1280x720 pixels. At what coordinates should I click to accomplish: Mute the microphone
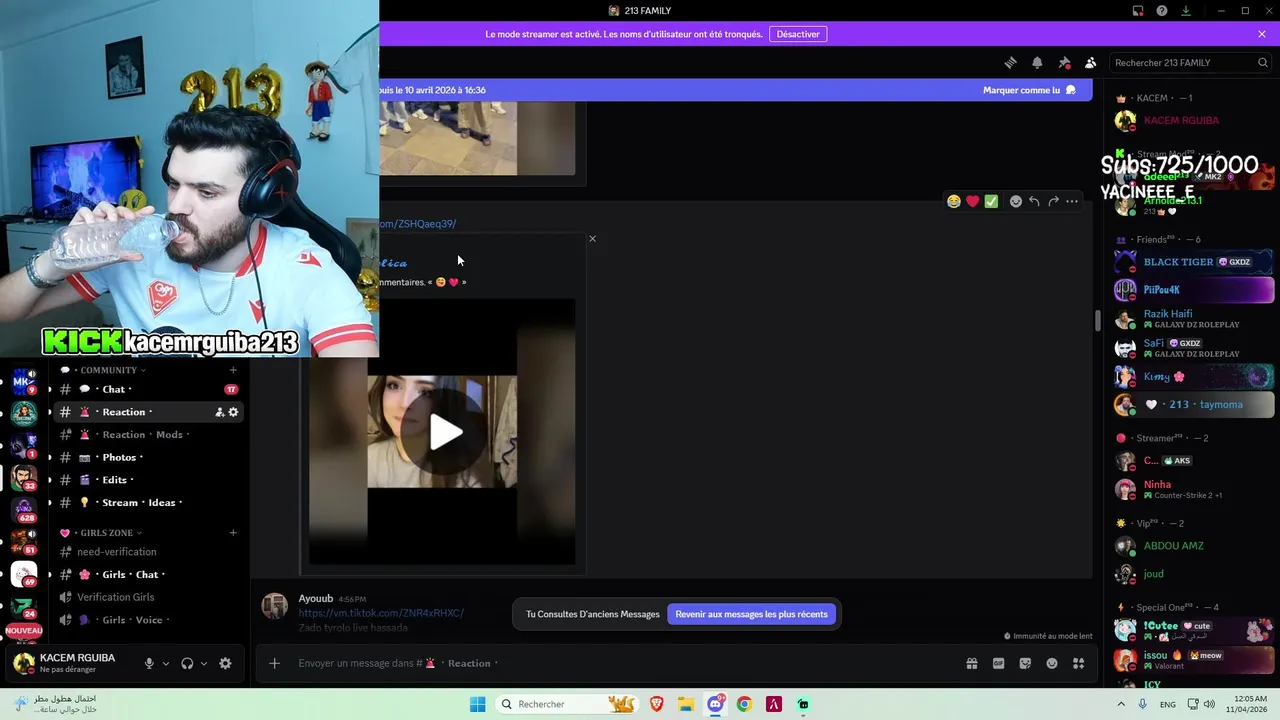149,663
